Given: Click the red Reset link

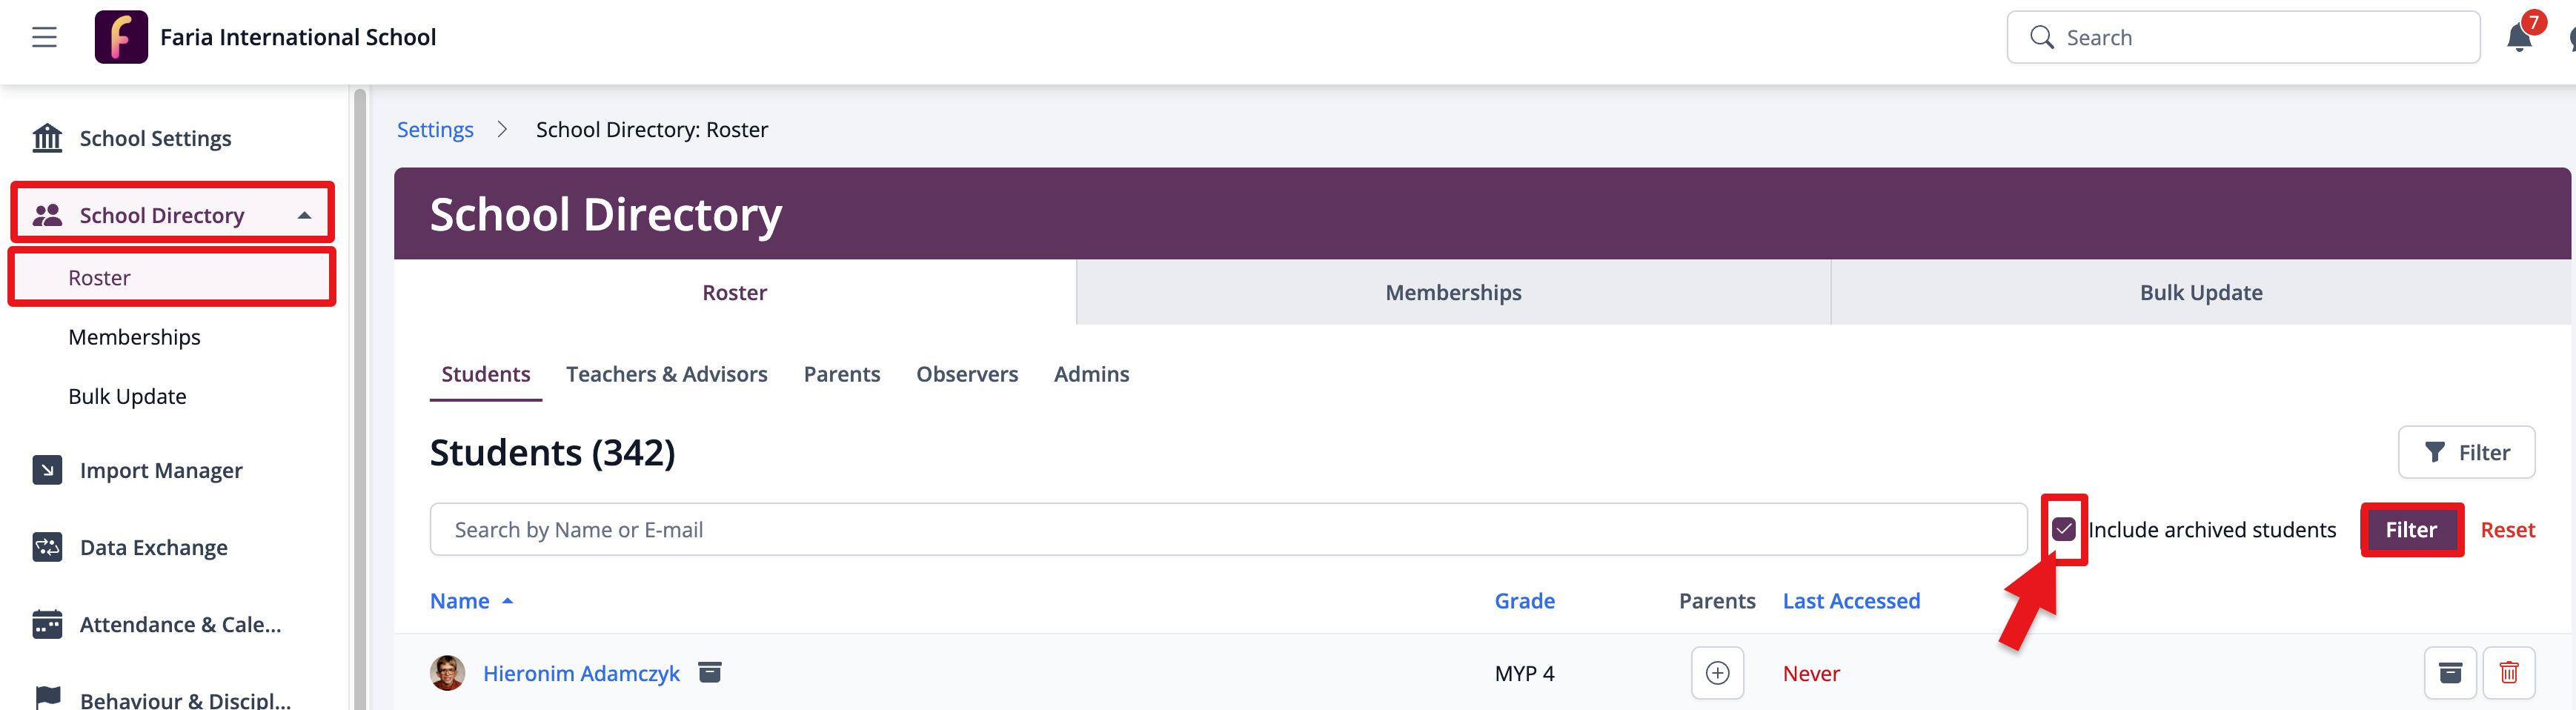Looking at the screenshot, I should [2507, 529].
